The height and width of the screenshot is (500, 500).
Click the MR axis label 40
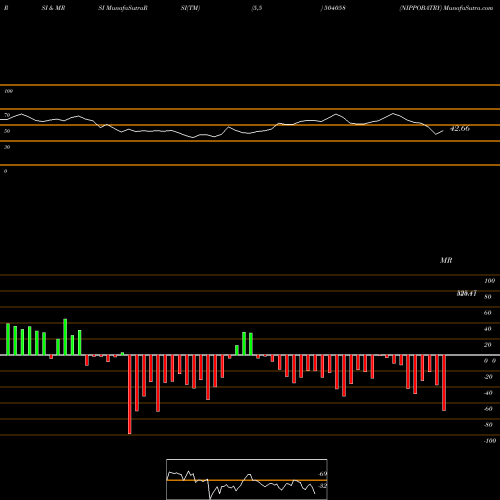488,329
